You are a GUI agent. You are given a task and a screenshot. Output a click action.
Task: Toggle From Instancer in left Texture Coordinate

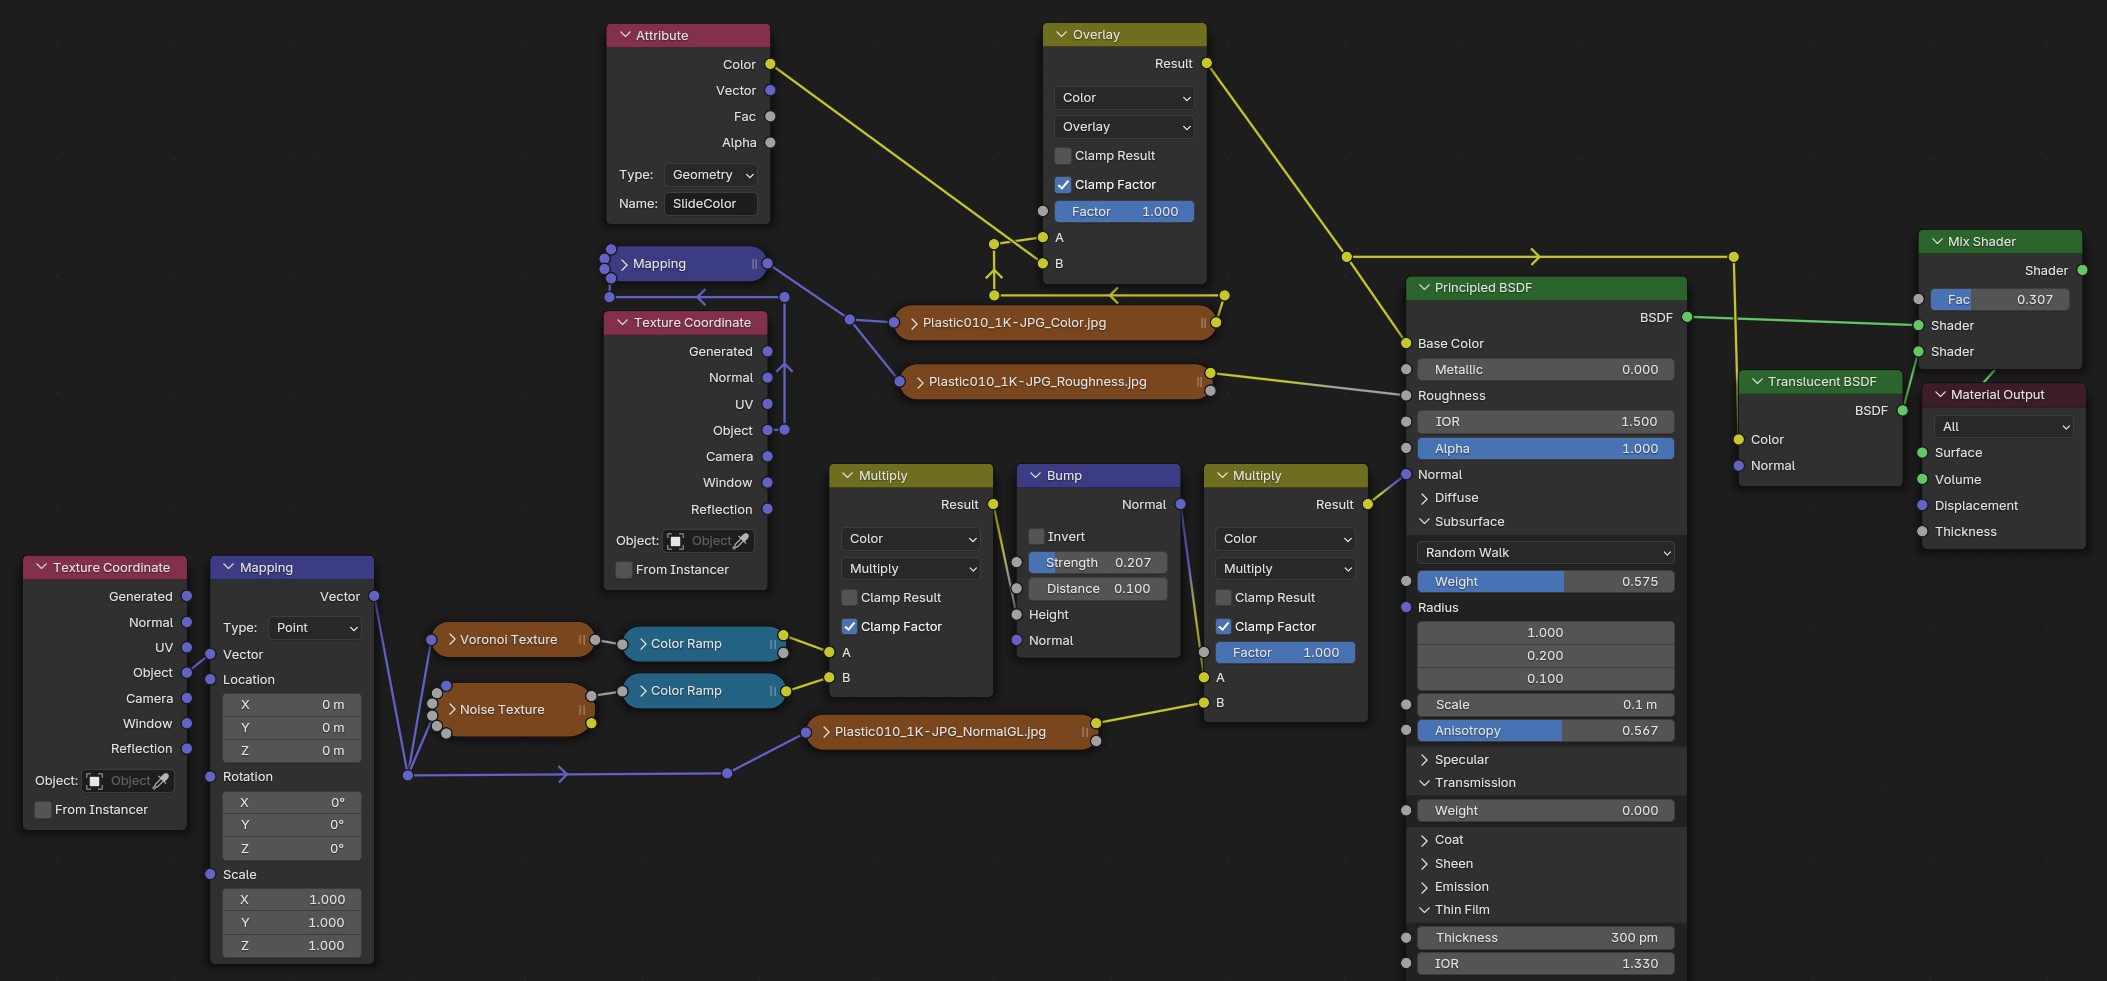click(43, 810)
